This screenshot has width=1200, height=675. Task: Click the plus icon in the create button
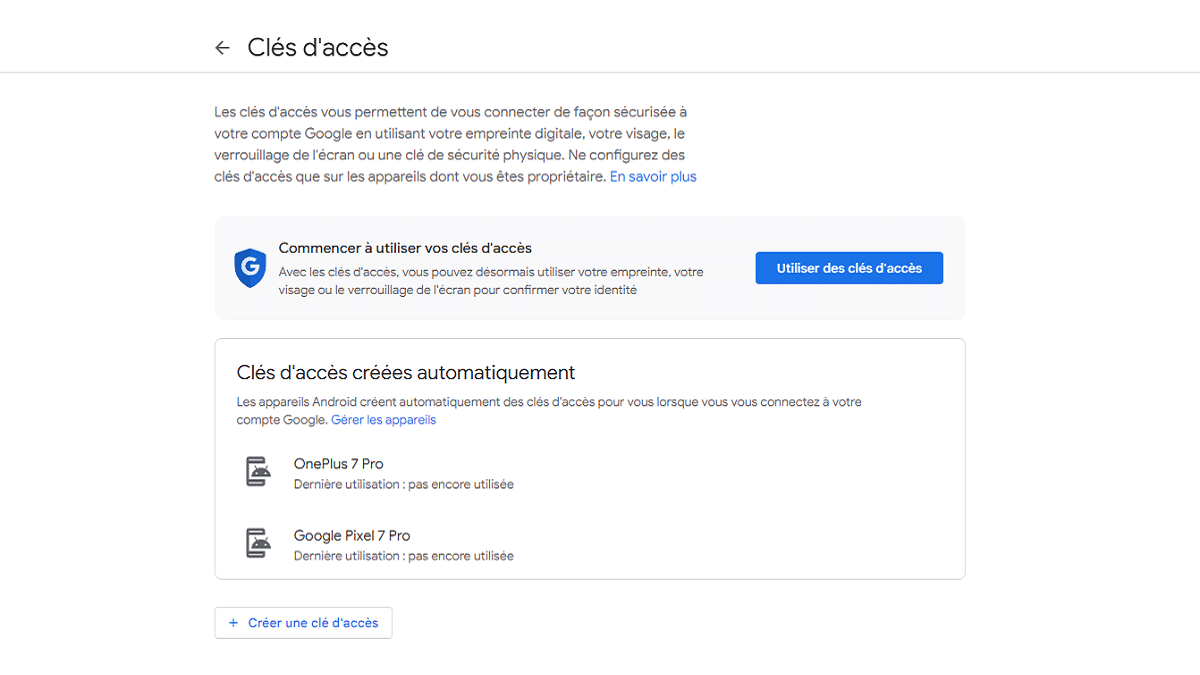click(x=234, y=623)
